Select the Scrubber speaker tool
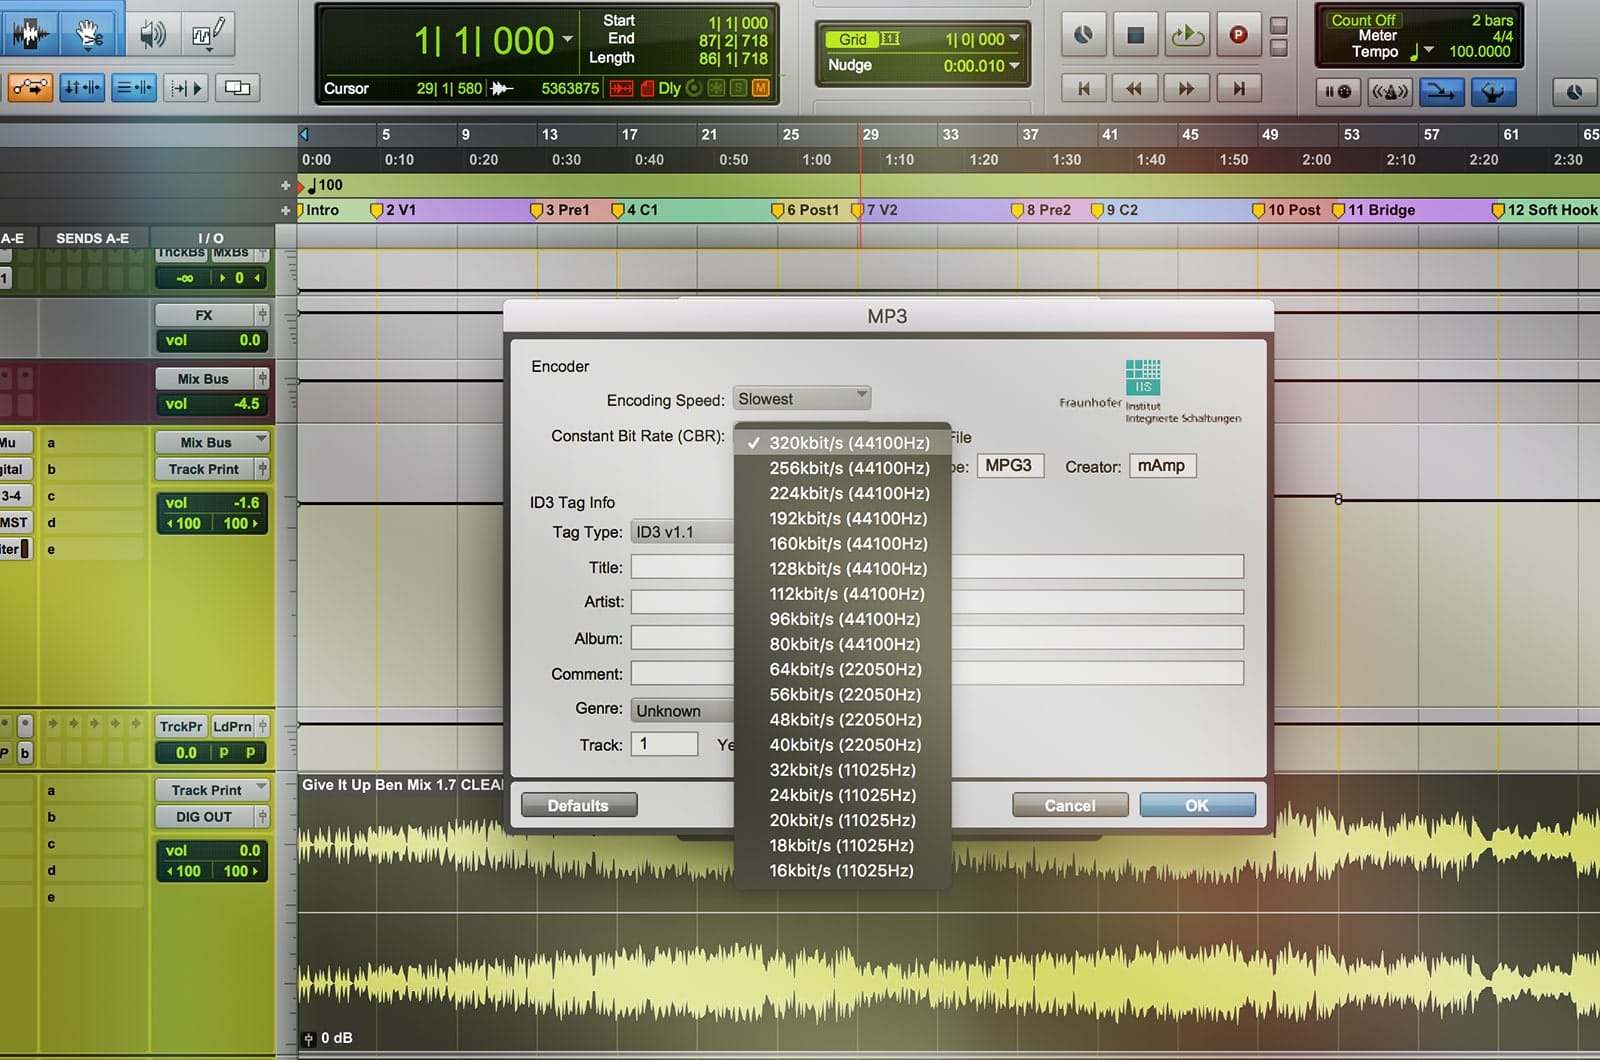The image size is (1600, 1060). point(152,35)
